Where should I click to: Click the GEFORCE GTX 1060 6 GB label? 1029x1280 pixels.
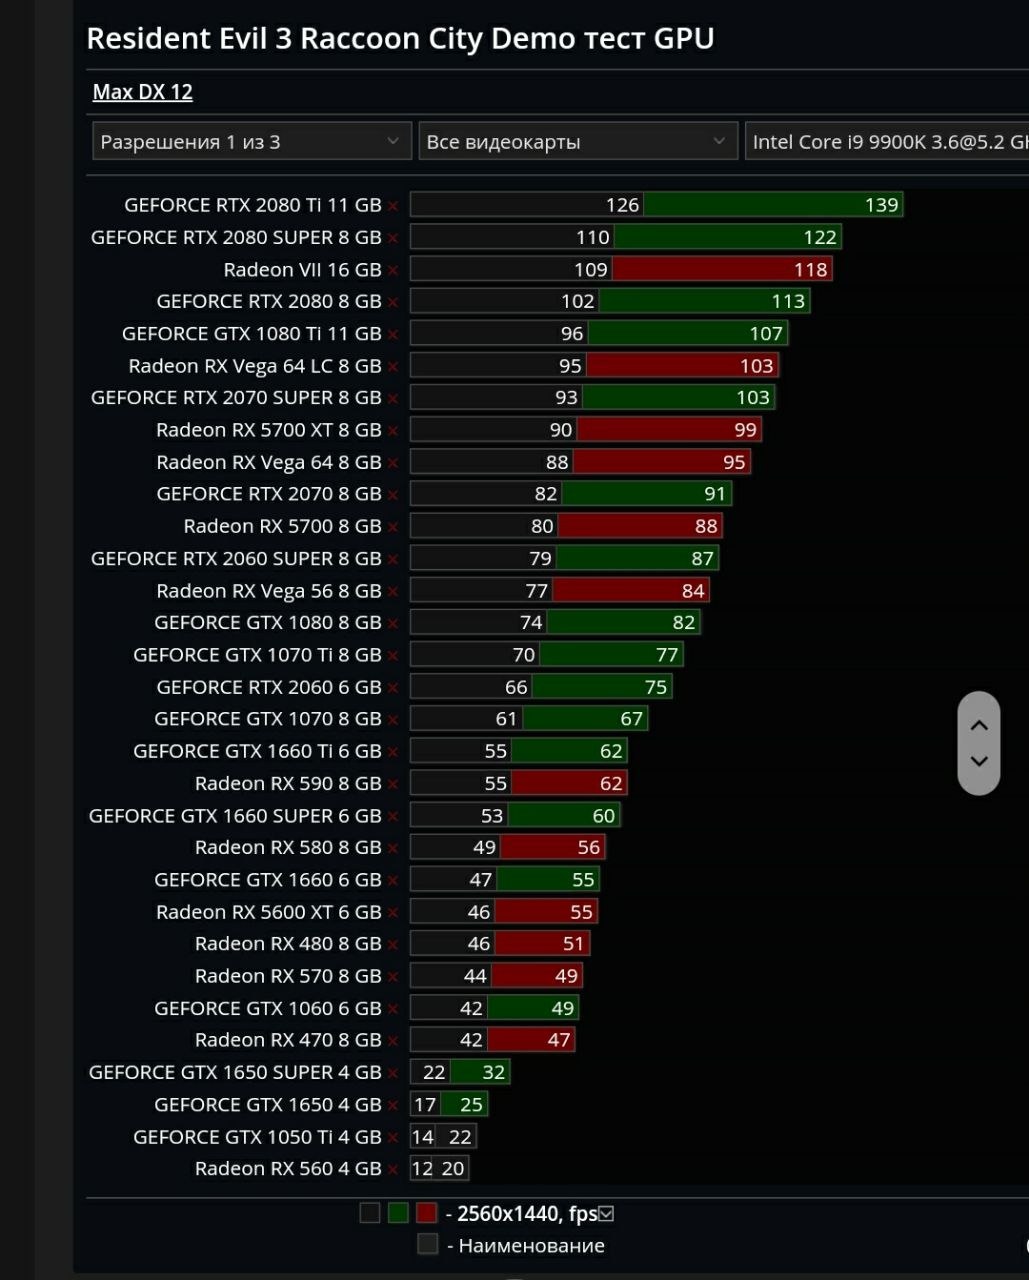[268, 1008]
